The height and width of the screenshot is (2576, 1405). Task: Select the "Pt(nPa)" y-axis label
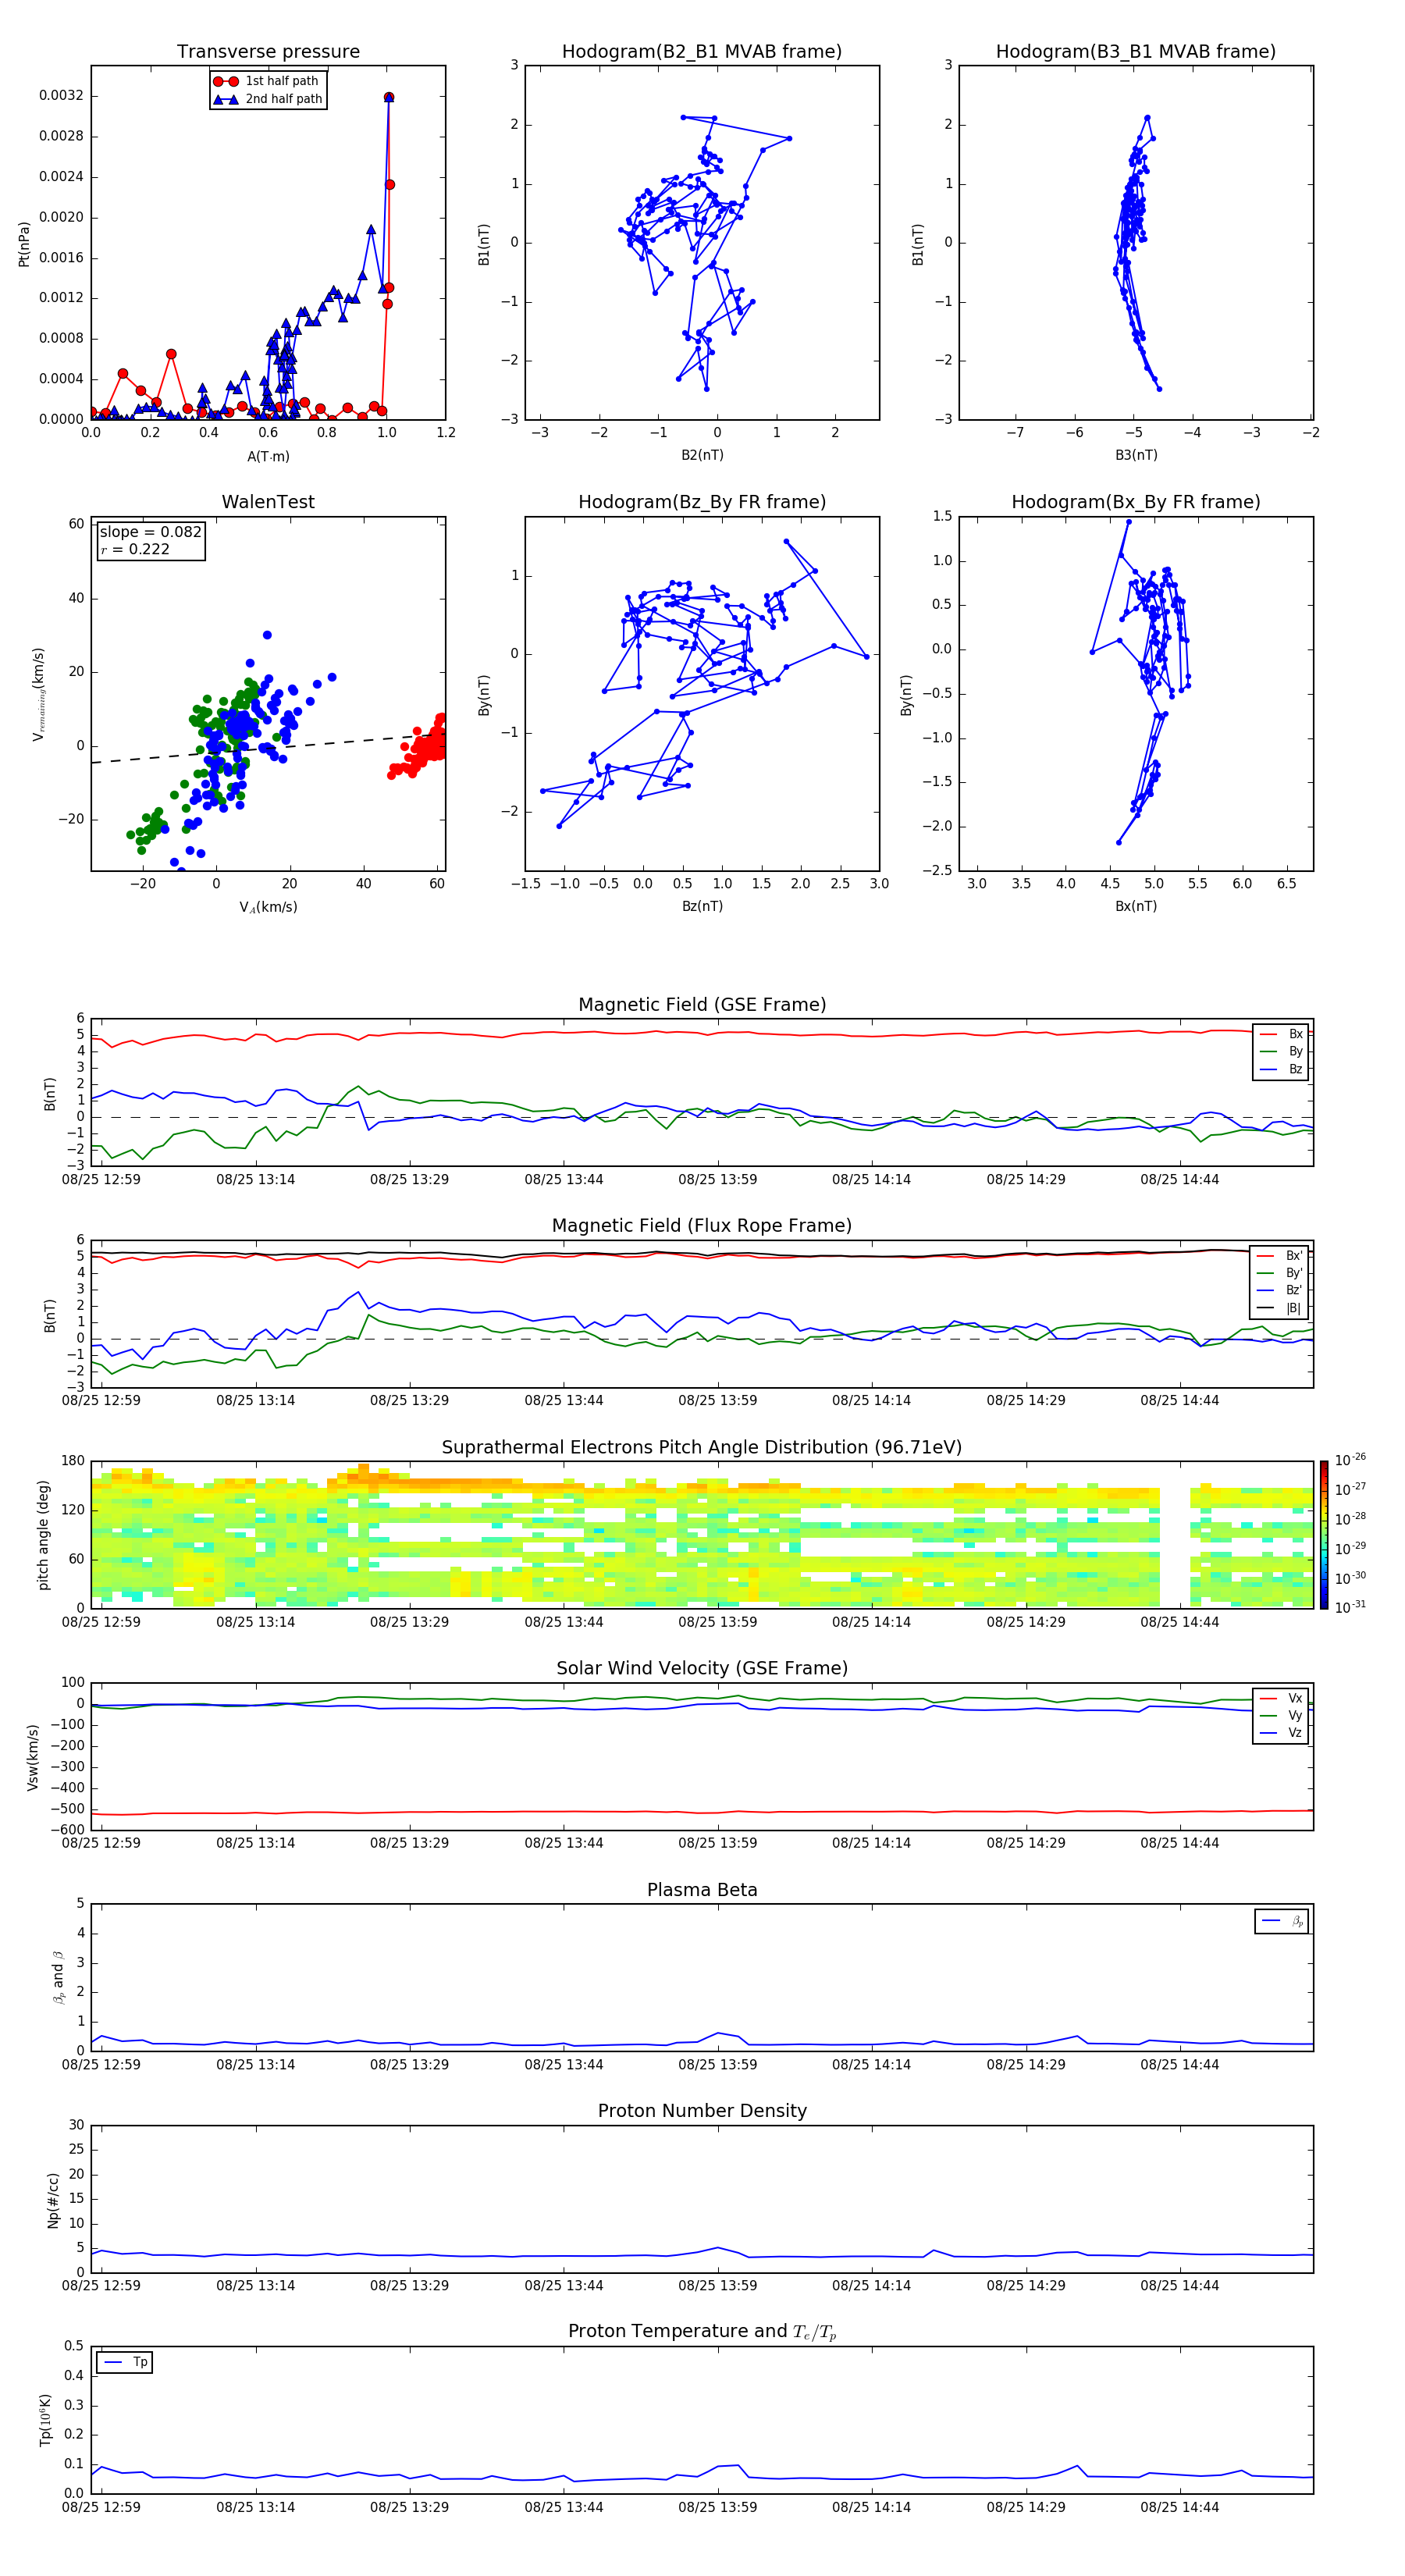[x=24, y=244]
